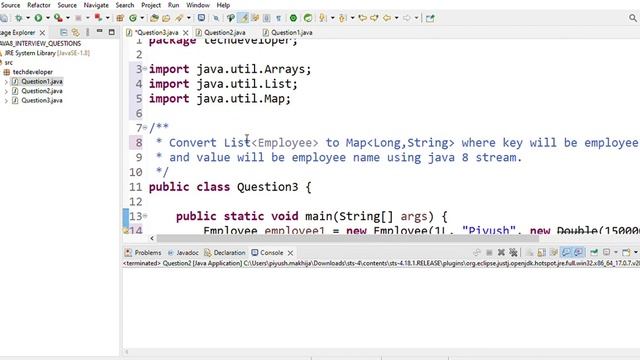Click the editor horizontal scrollbar
Viewport: 640px width, 360px height.
(348, 238)
